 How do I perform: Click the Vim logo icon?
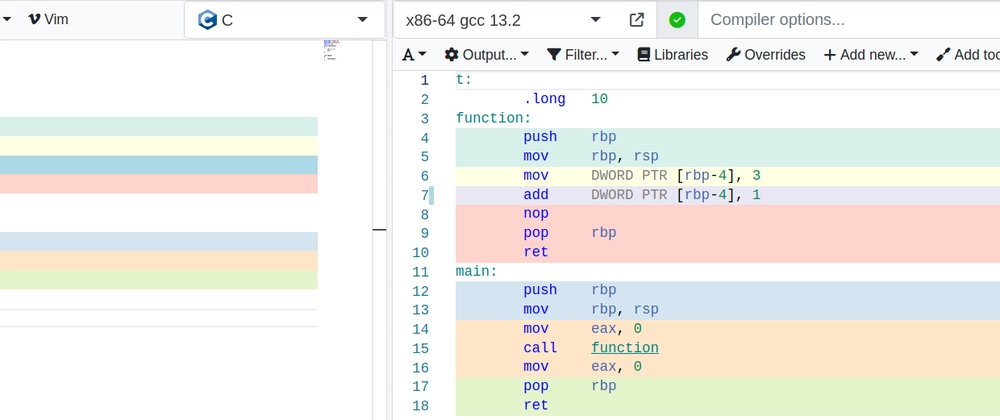[x=34, y=19]
